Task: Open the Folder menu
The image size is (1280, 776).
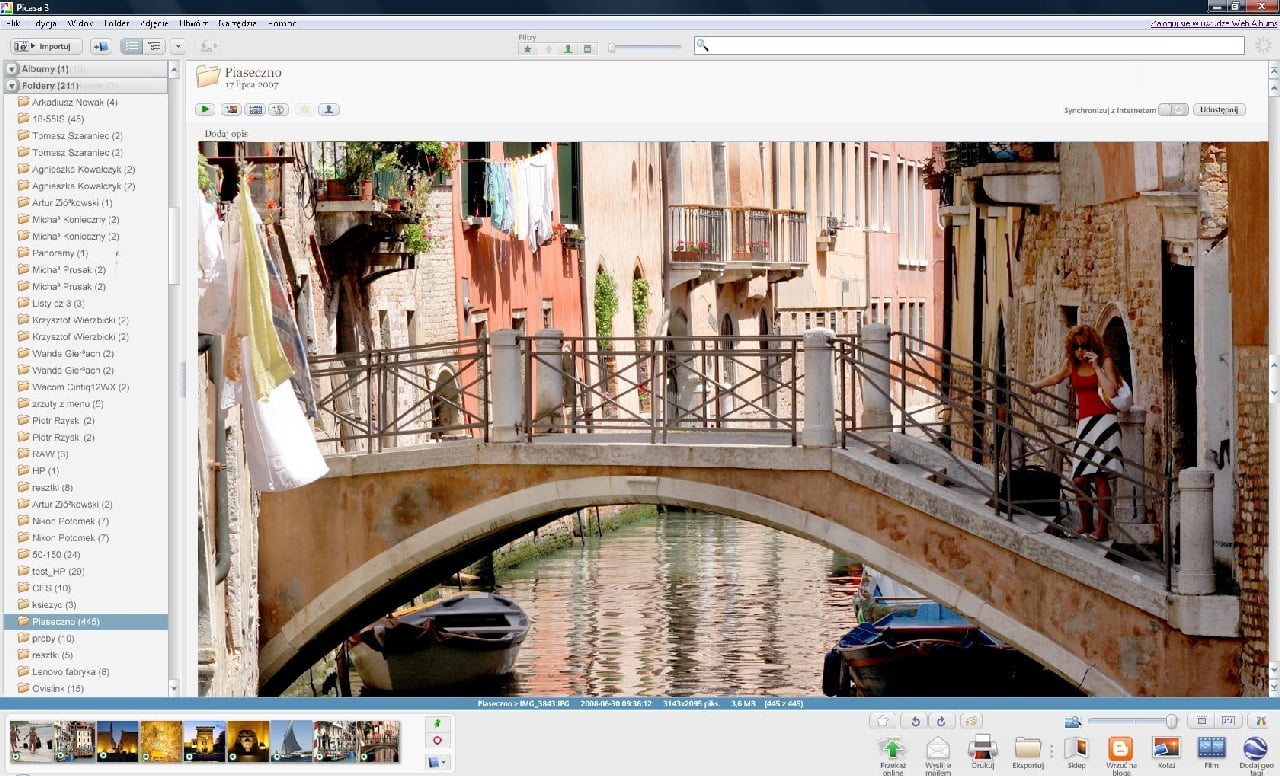Action: click(x=117, y=22)
